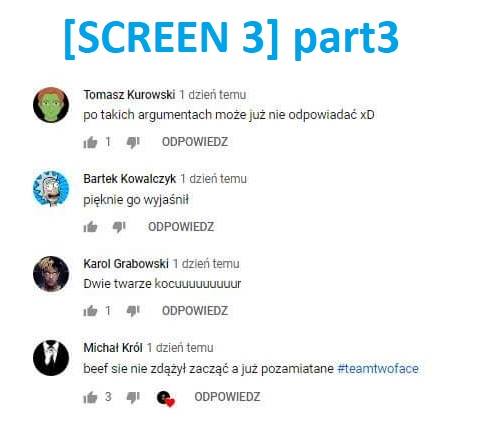The height and width of the screenshot is (435, 483).
Task: Reply to Karol Grabowski via ODPOWIEDZ
Action: 195,311
